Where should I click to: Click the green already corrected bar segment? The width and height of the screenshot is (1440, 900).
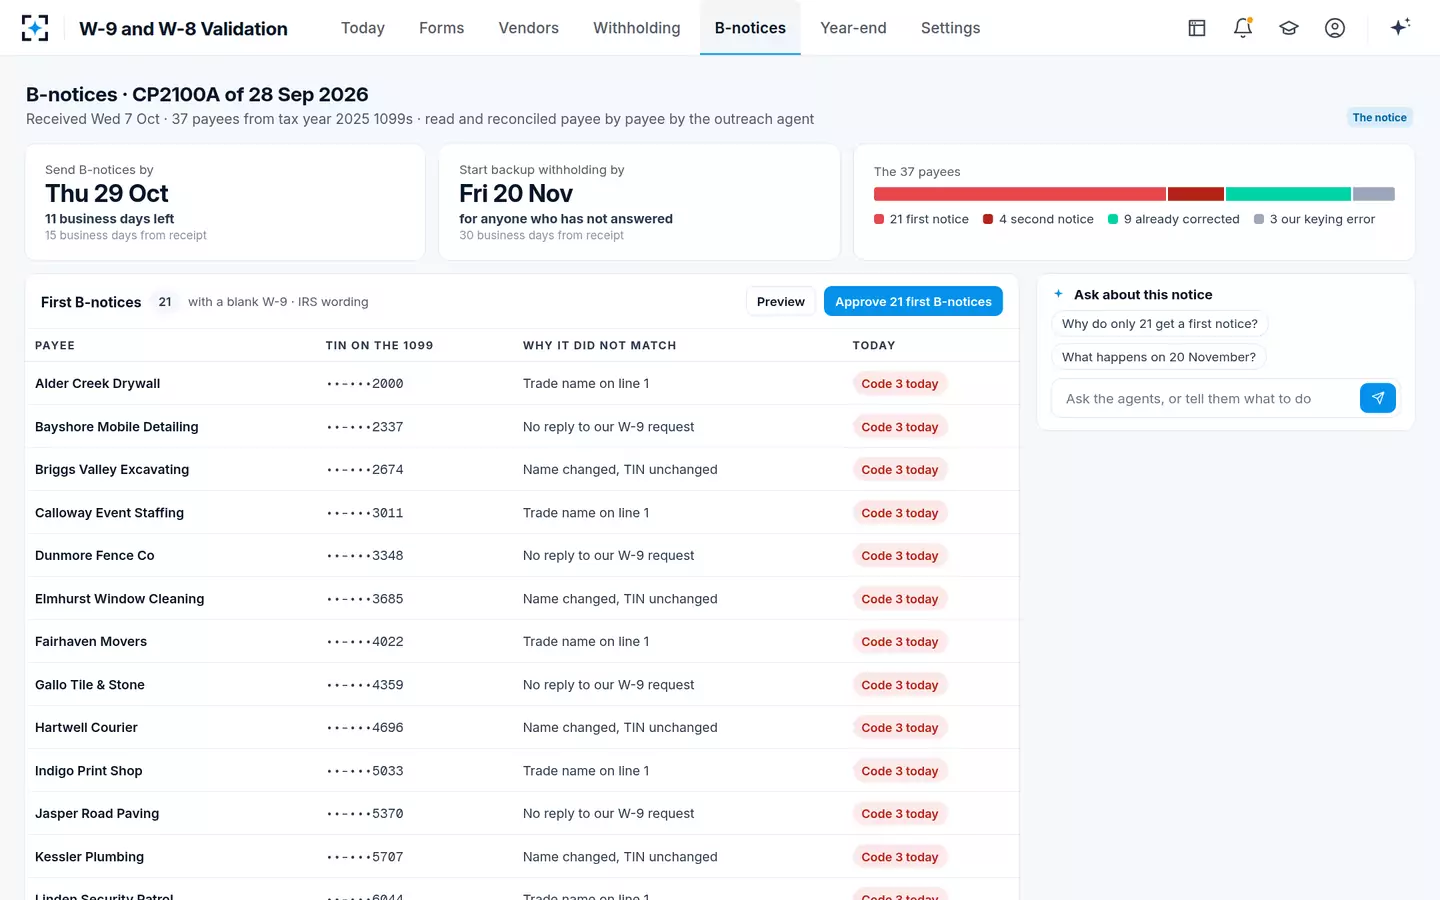1288,194
